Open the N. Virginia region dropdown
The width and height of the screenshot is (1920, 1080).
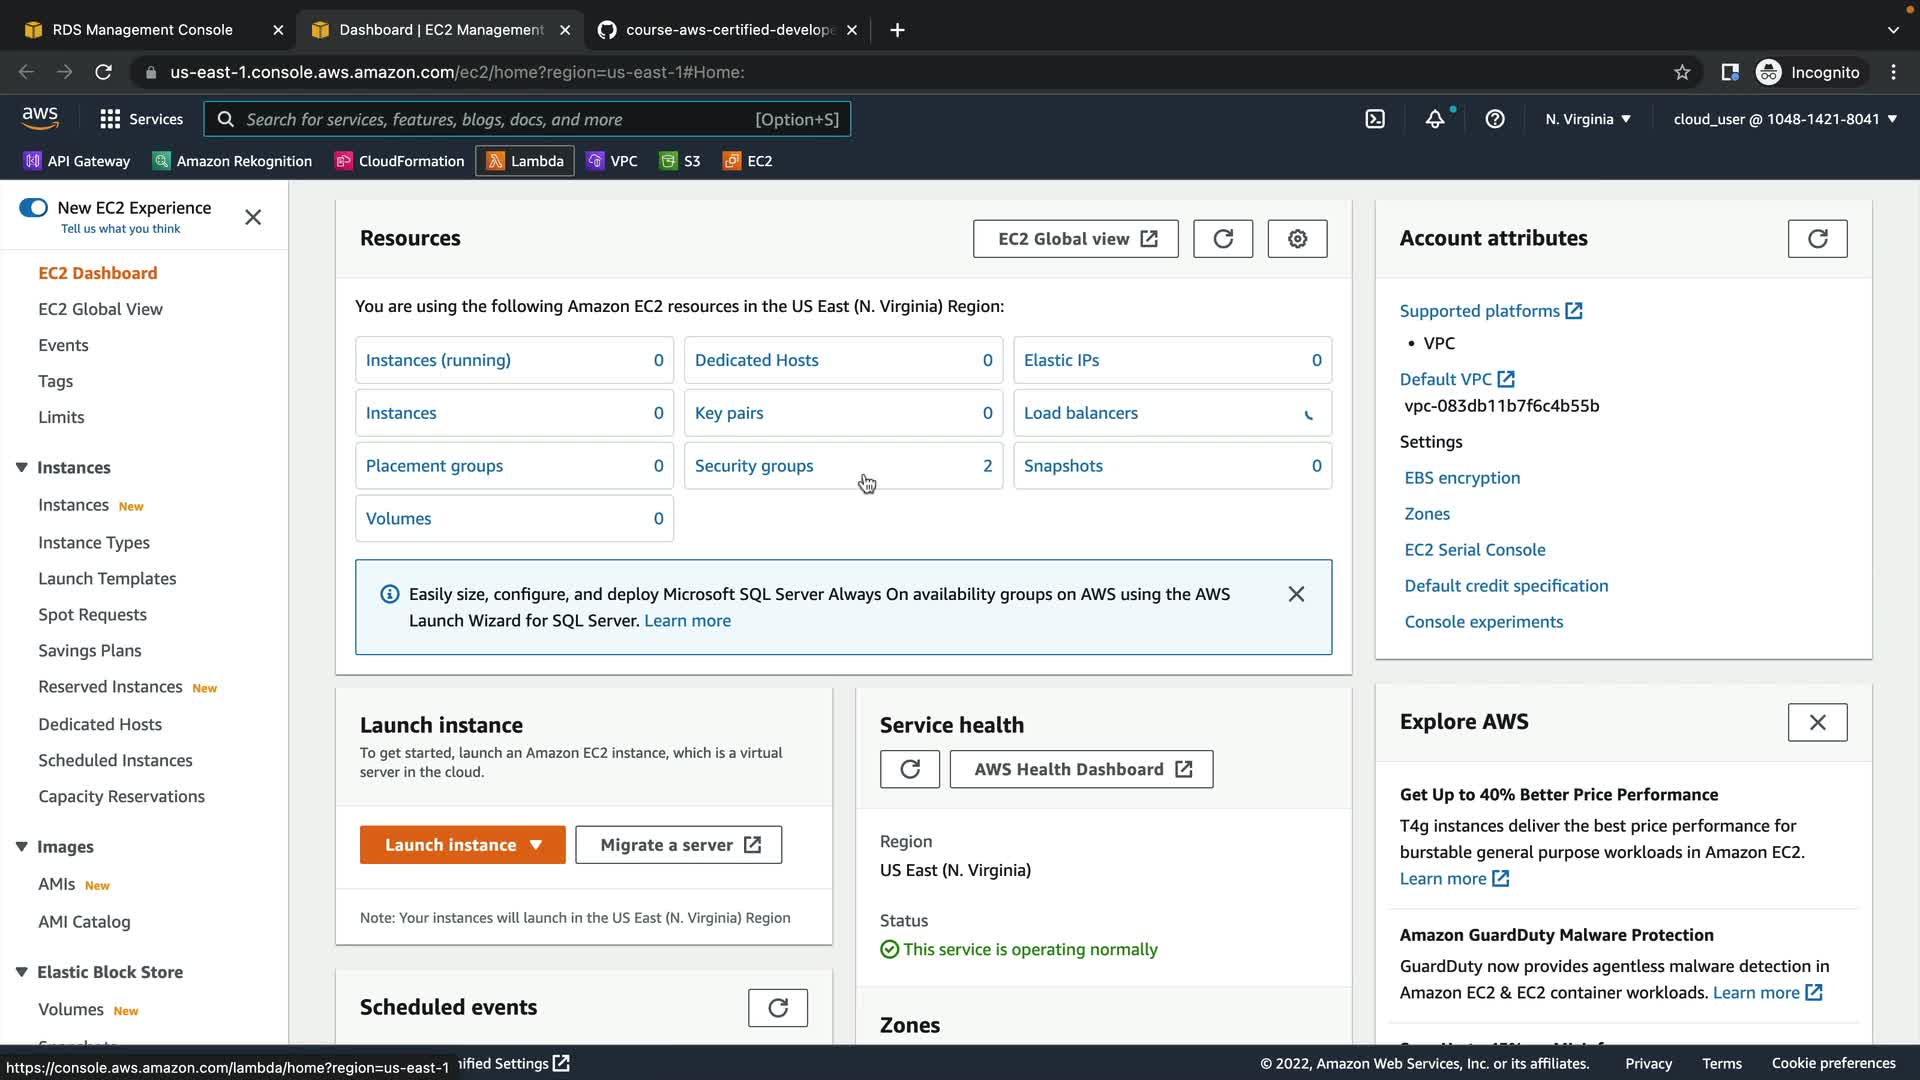(1587, 119)
